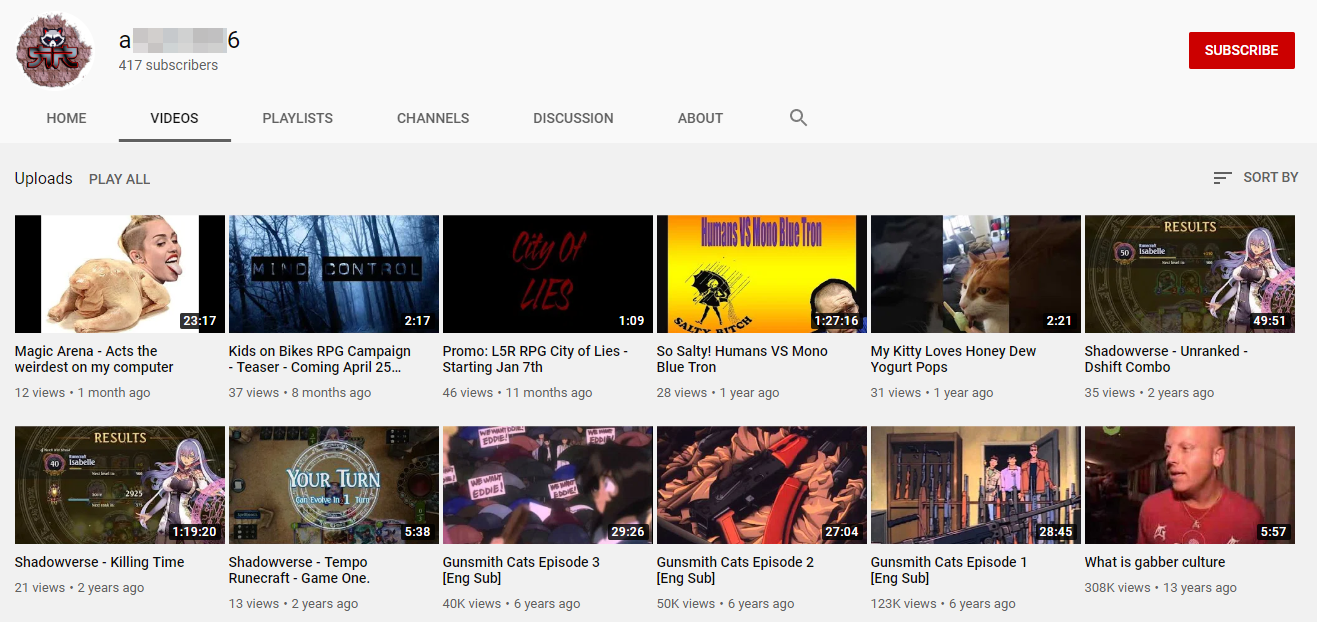Image resolution: width=1317 pixels, height=622 pixels.
Task: Click Play All uploads
Action: [119, 179]
